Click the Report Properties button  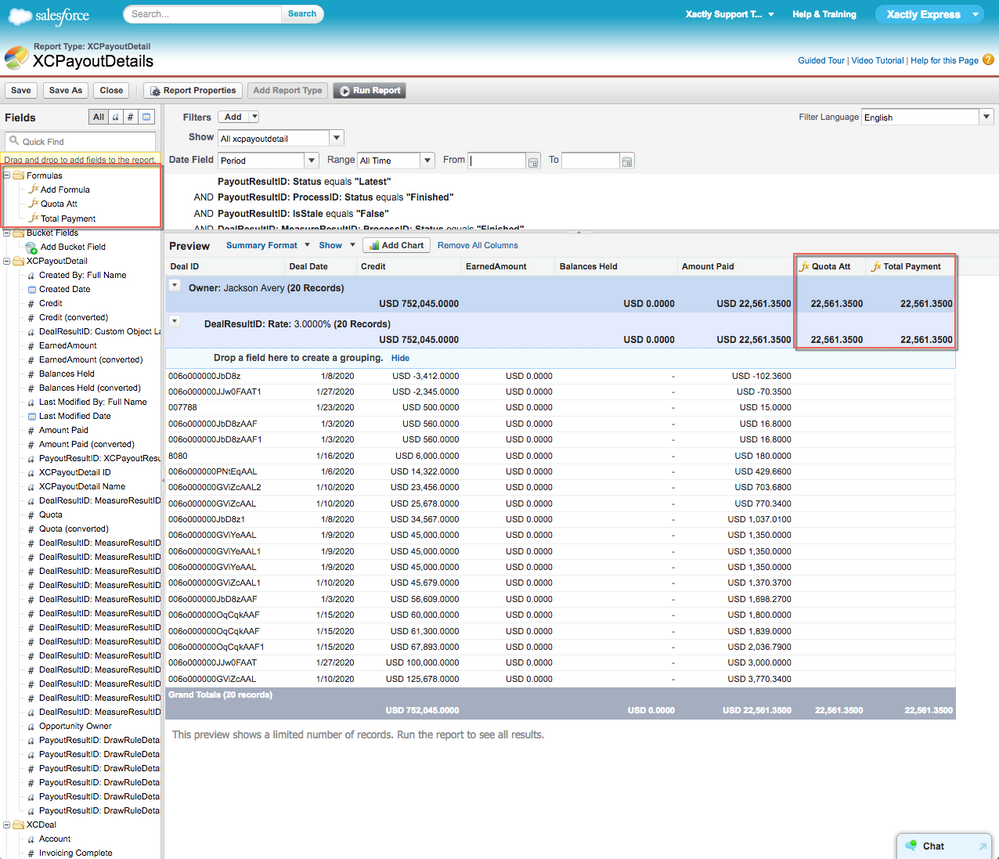pyautogui.click(x=193, y=90)
